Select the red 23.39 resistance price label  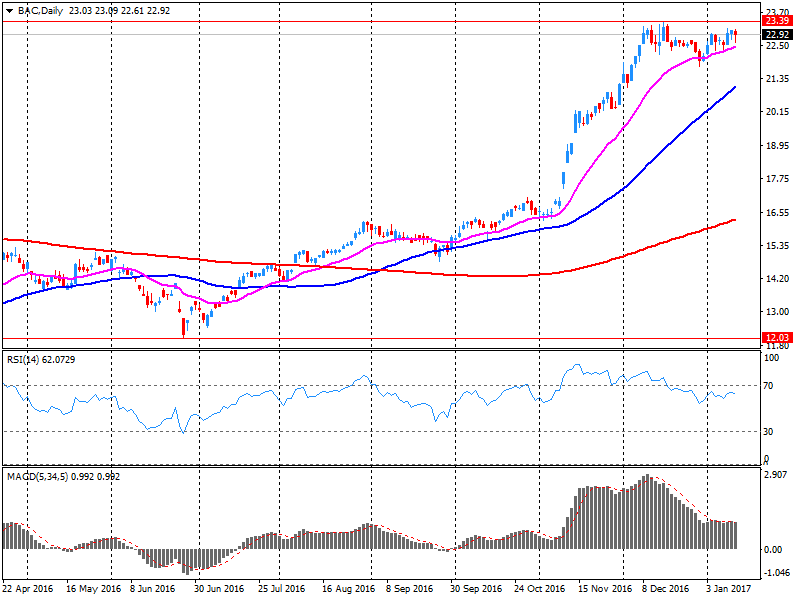[778, 21]
